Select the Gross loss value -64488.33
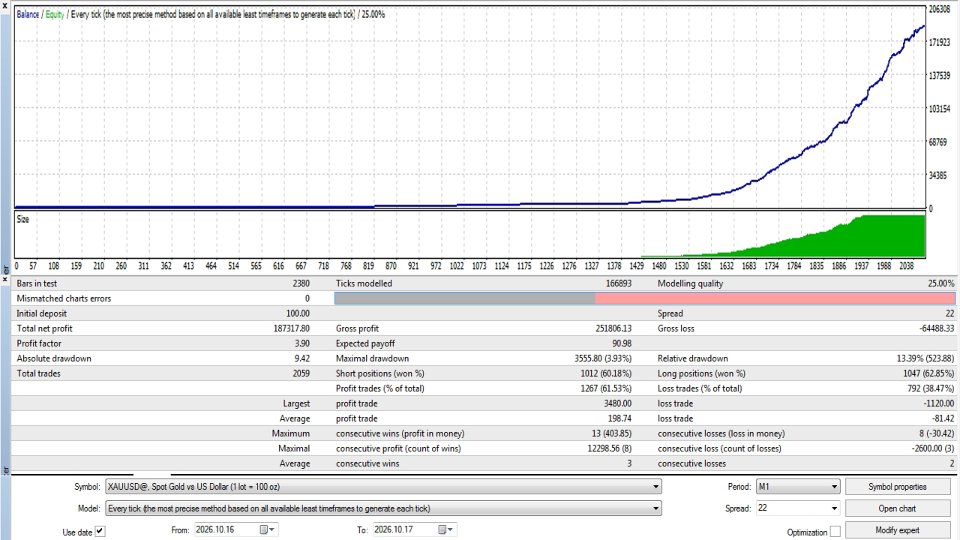The height and width of the screenshot is (540, 960). 937,329
